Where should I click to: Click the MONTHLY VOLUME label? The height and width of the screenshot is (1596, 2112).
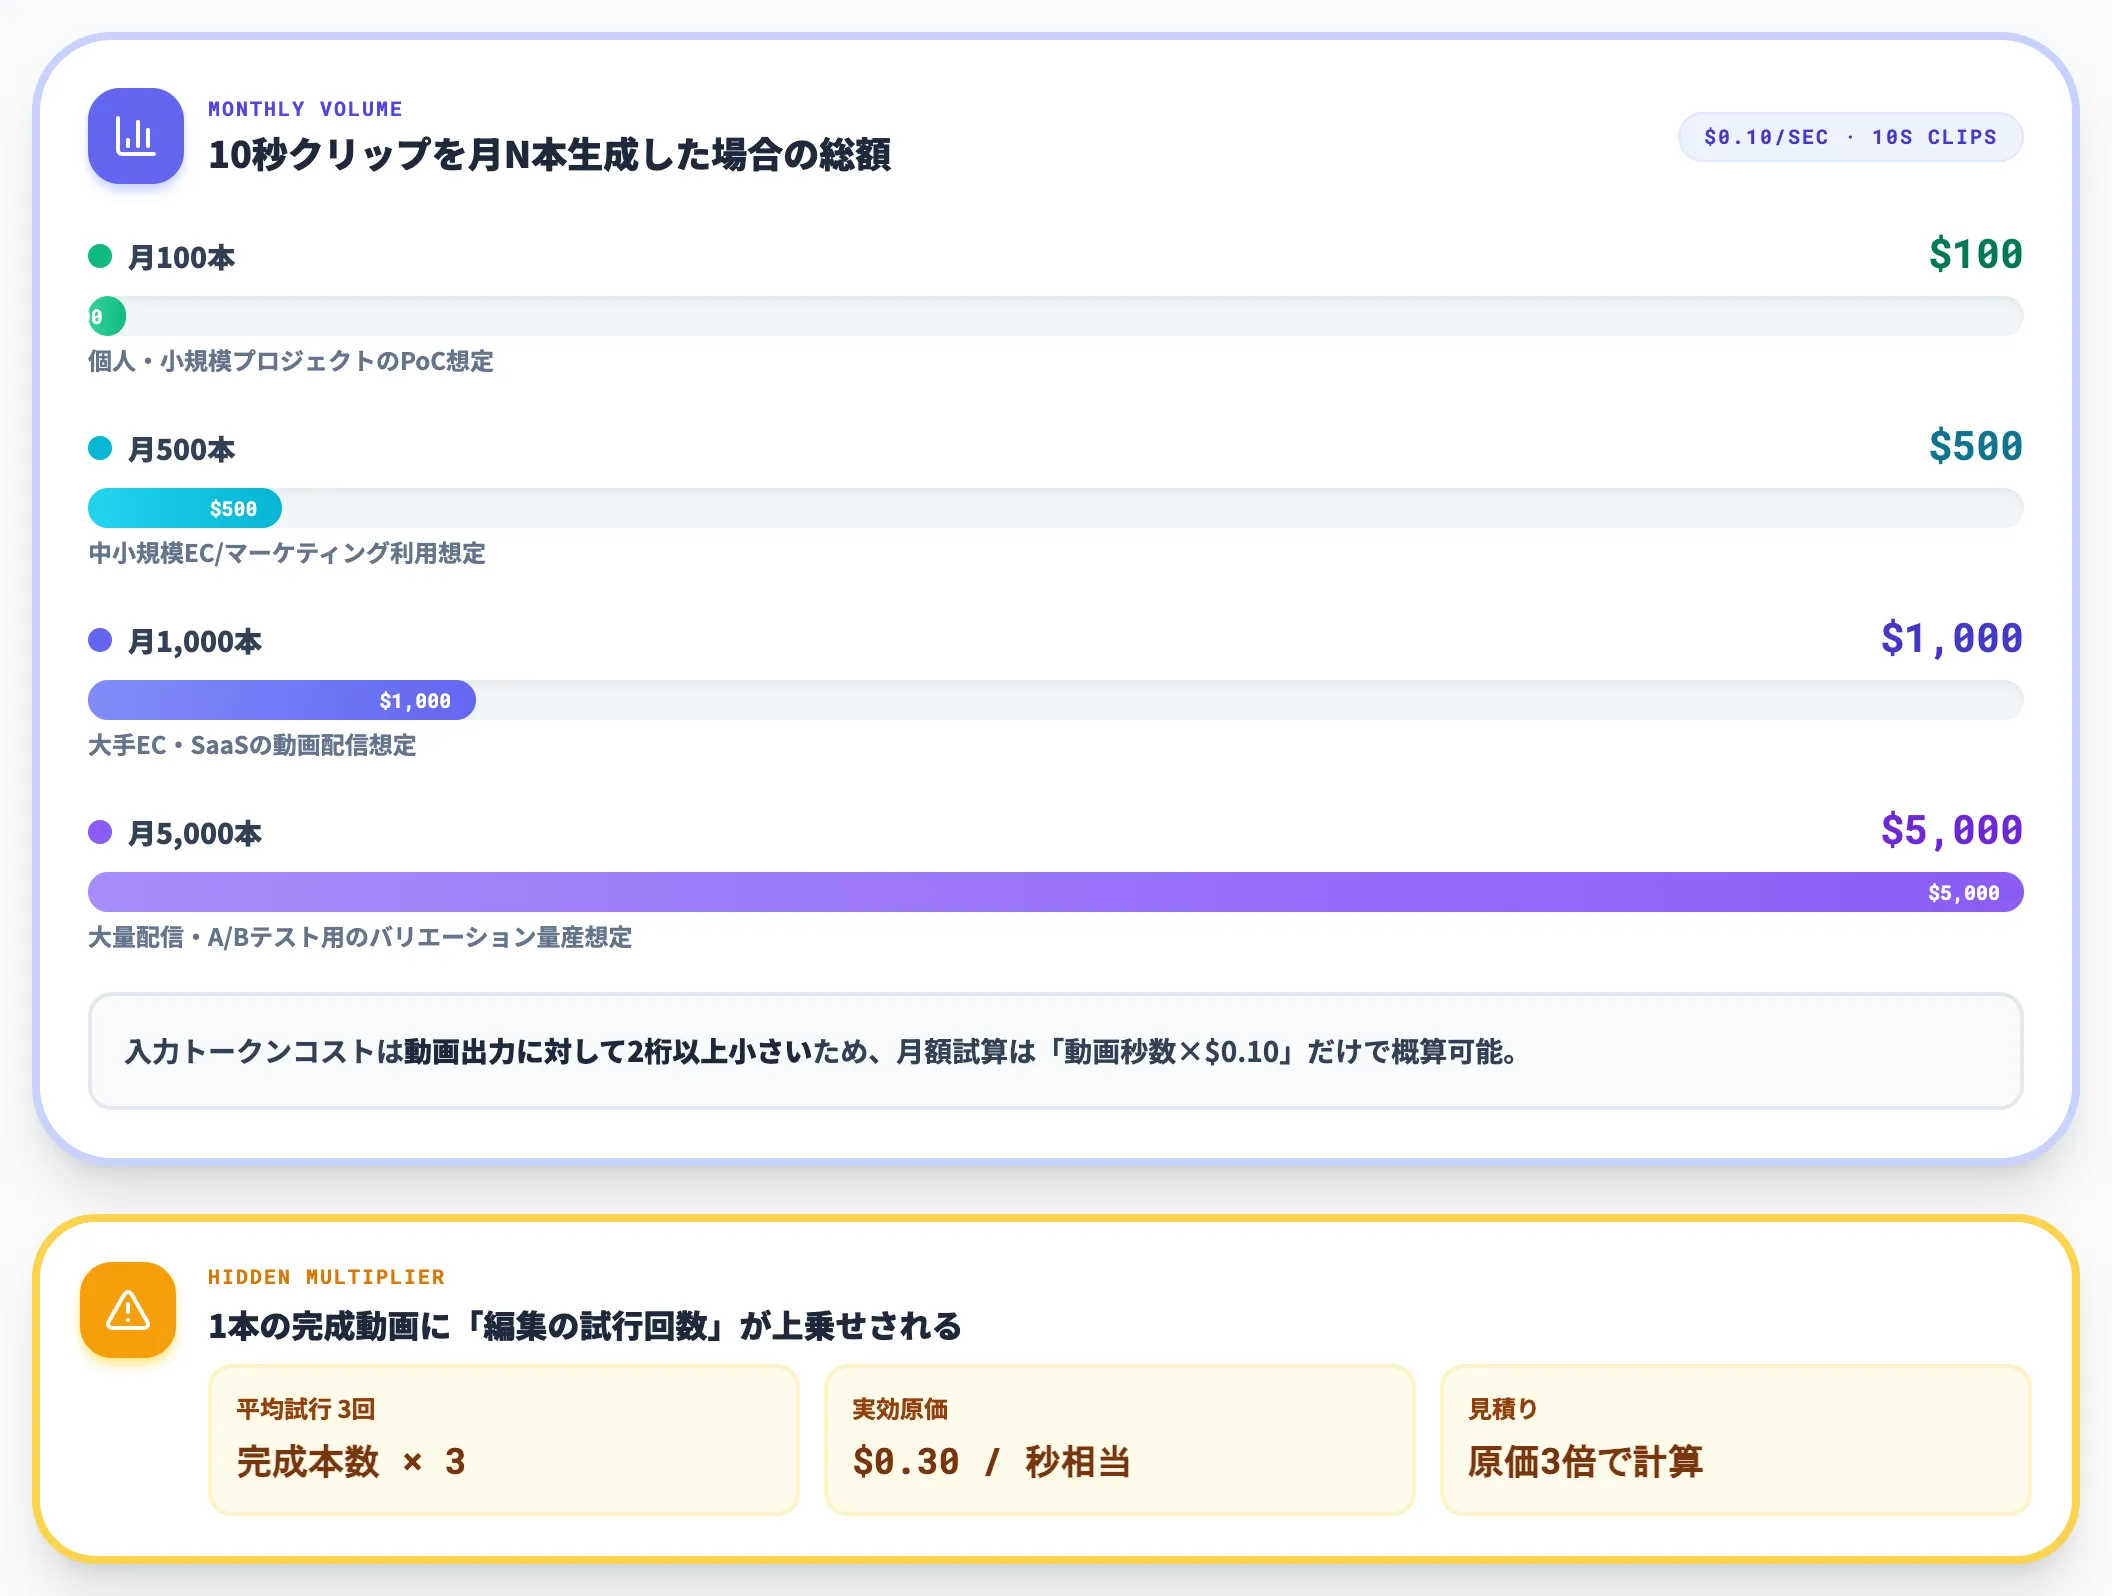(x=305, y=109)
